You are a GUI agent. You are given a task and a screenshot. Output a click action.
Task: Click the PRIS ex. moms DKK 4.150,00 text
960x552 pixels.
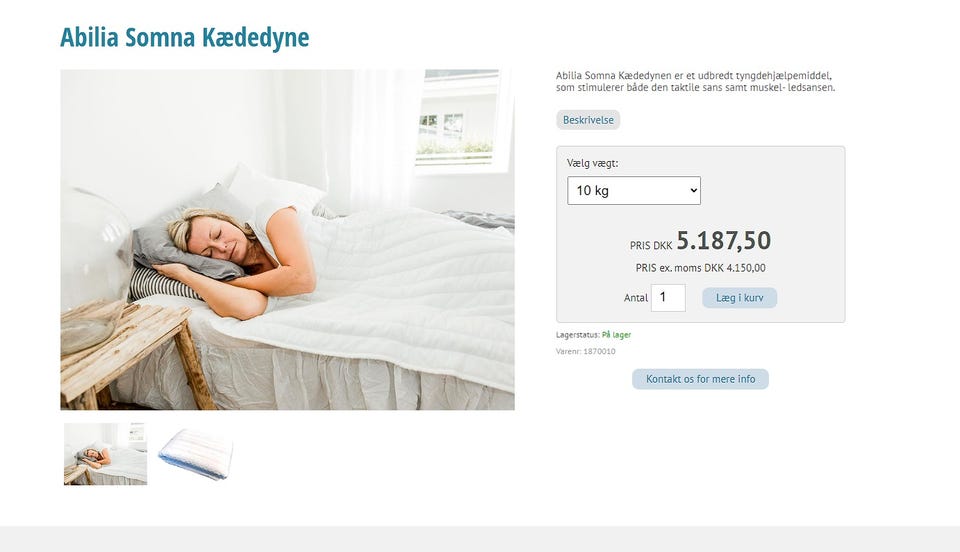point(700,267)
